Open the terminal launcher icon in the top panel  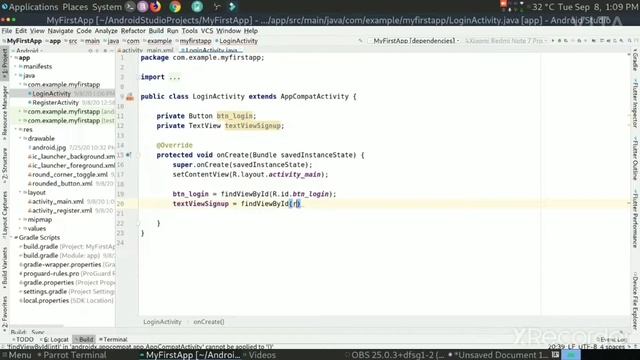129,7
